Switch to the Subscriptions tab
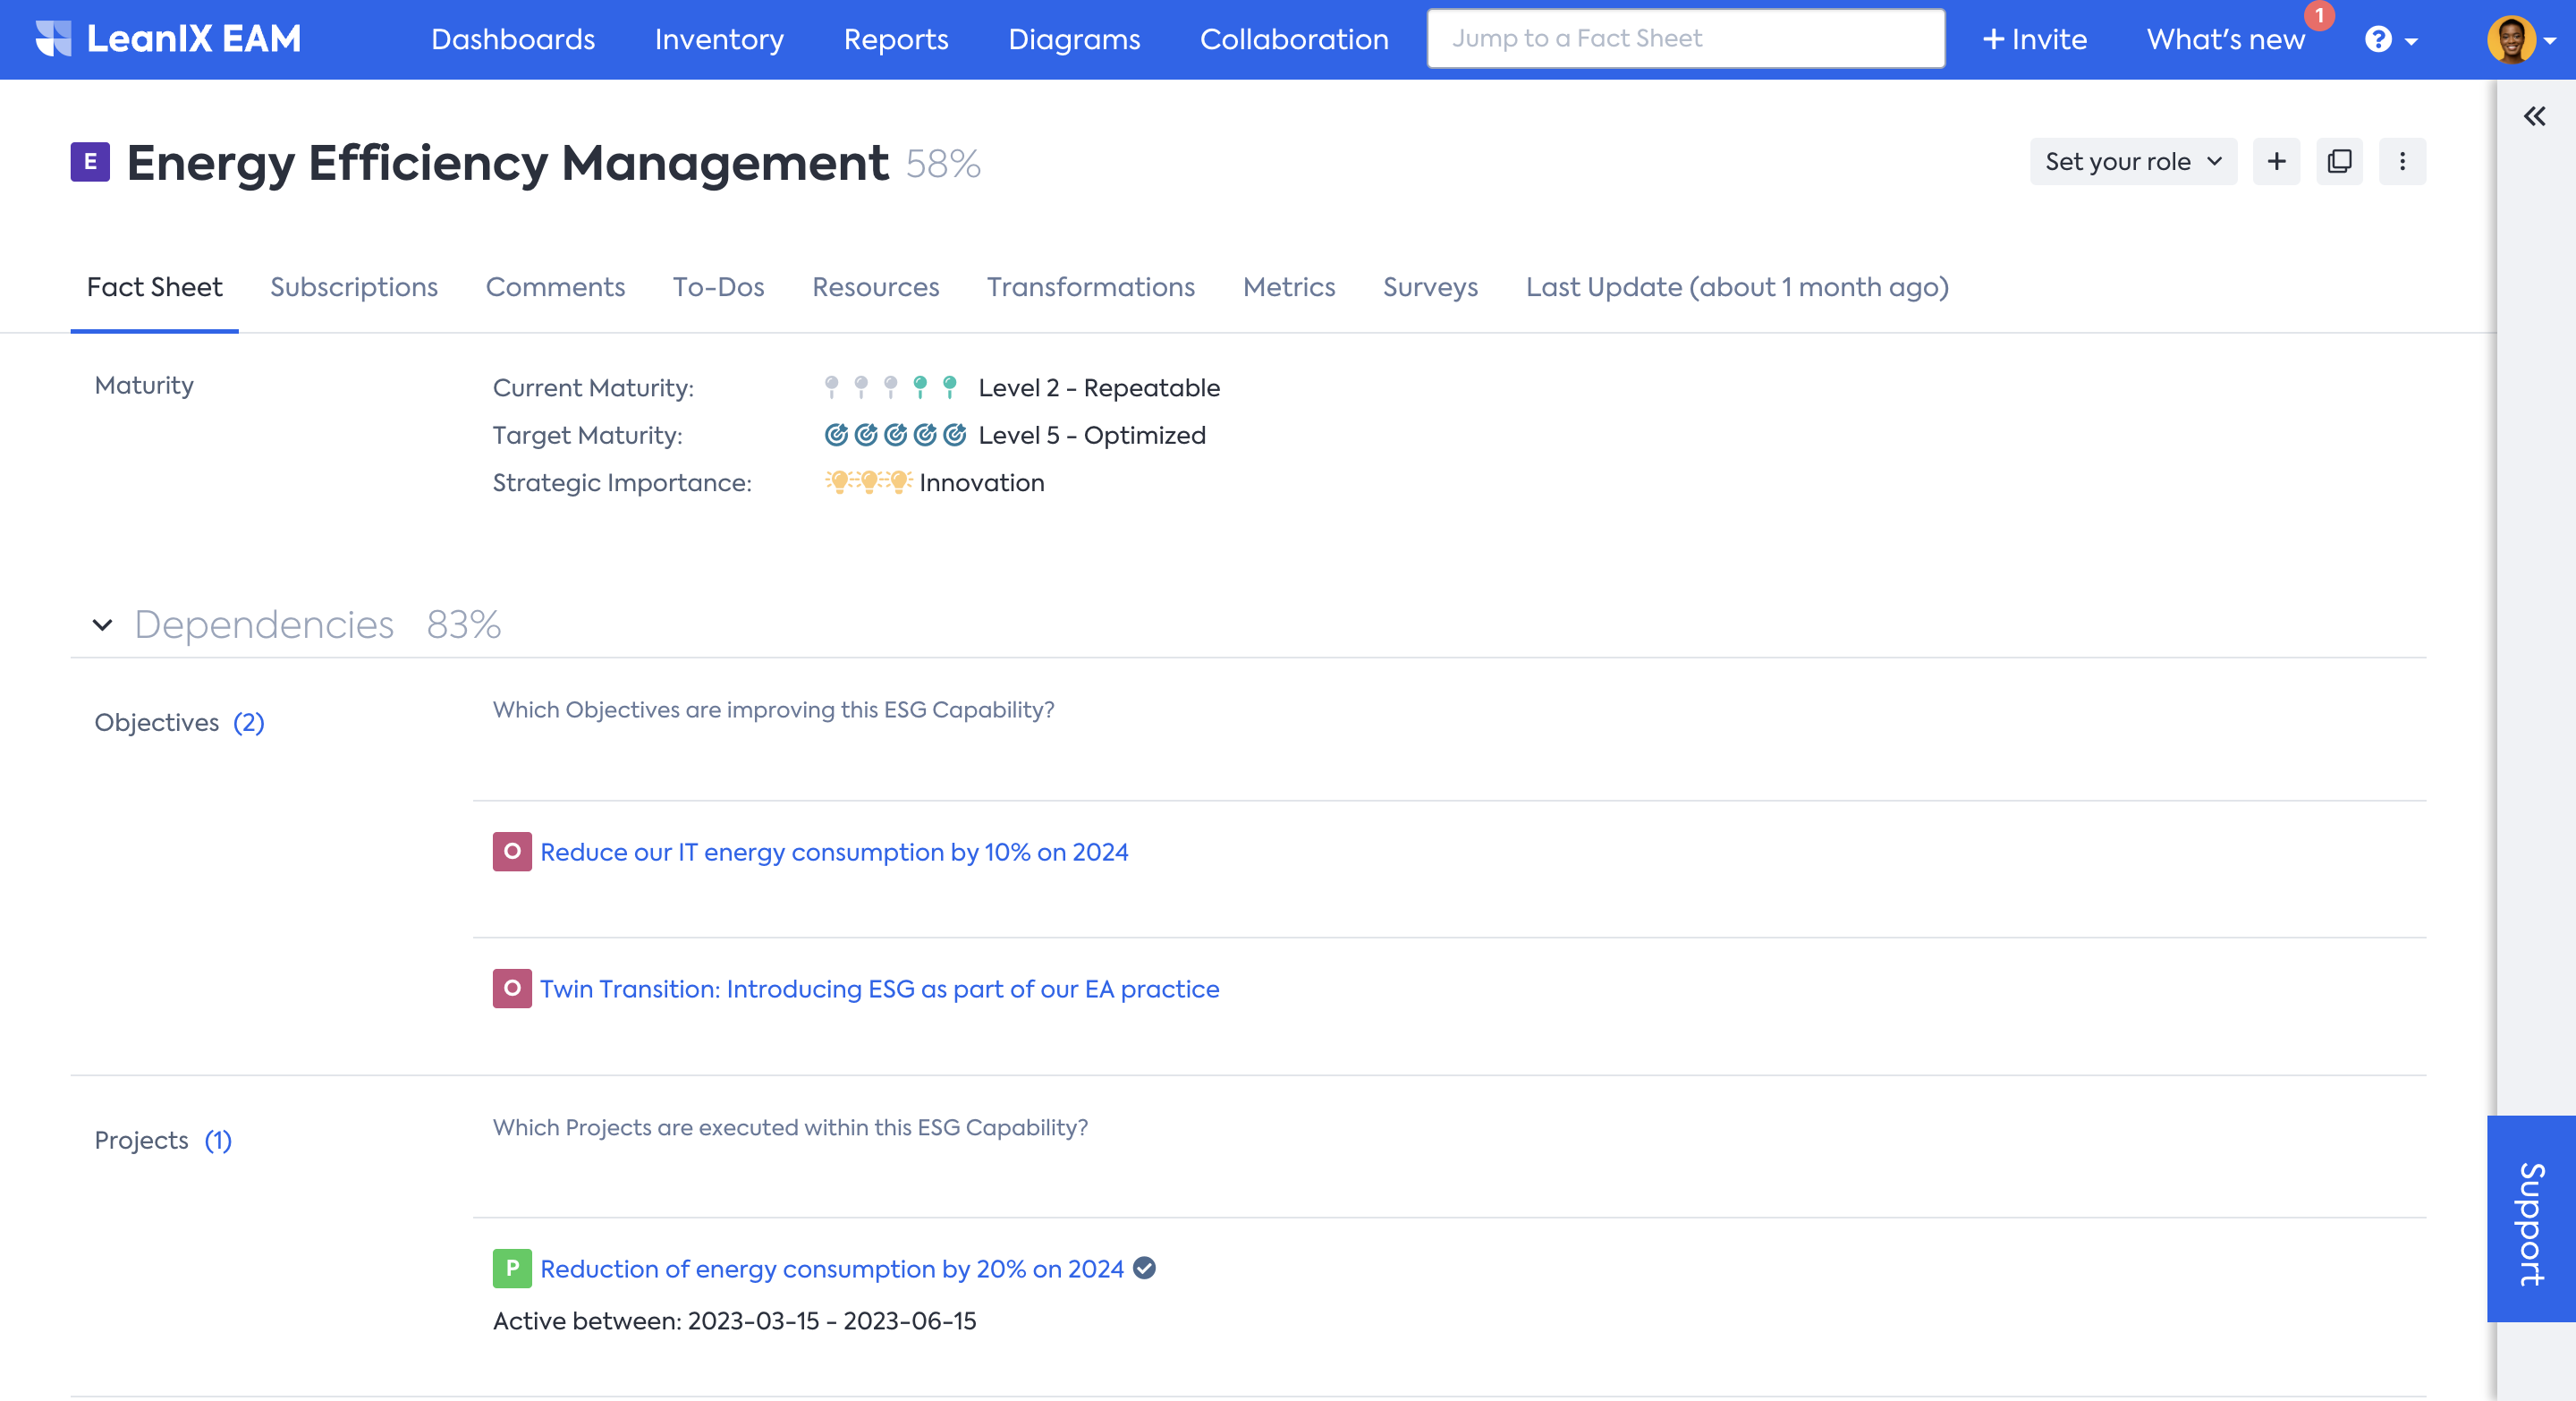2576x1401 pixels. coord(354,287)
